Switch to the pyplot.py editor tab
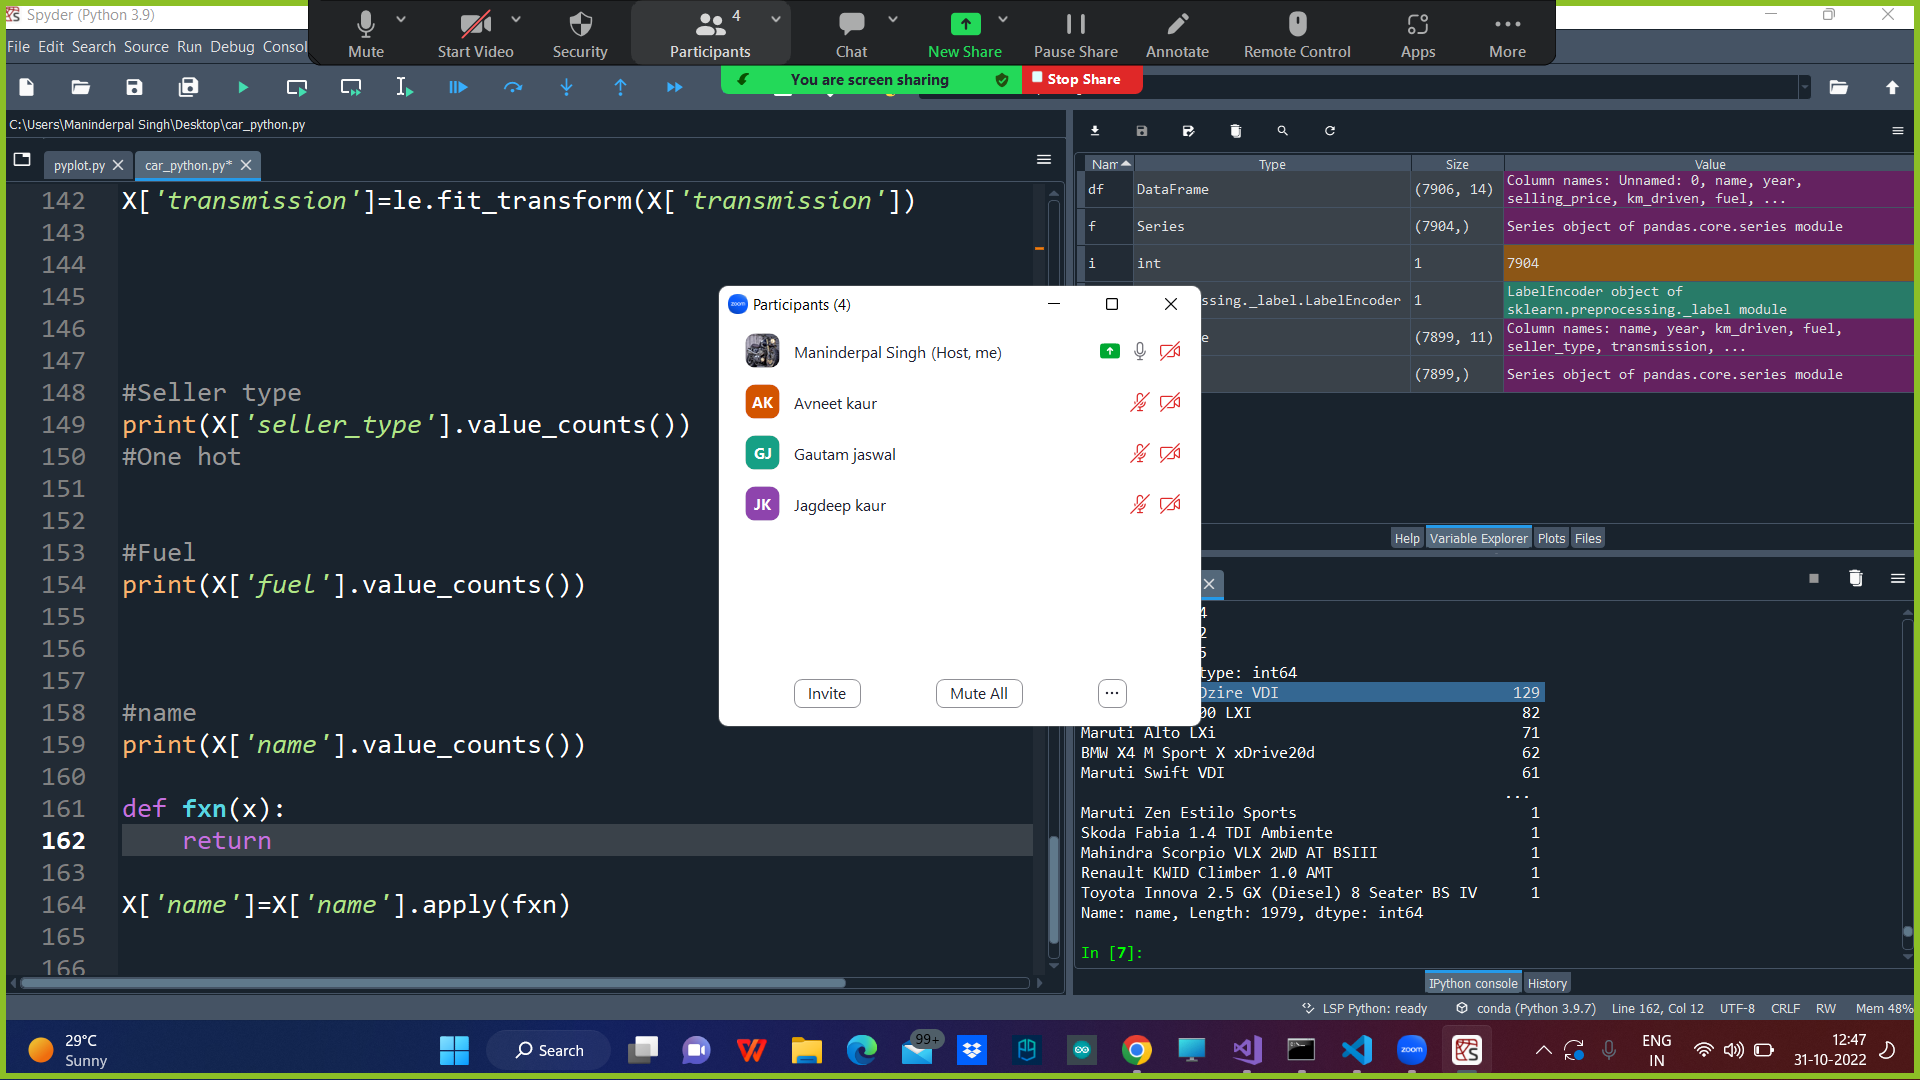Screen dimensions: 1920x1080 [x=79, y=166]
